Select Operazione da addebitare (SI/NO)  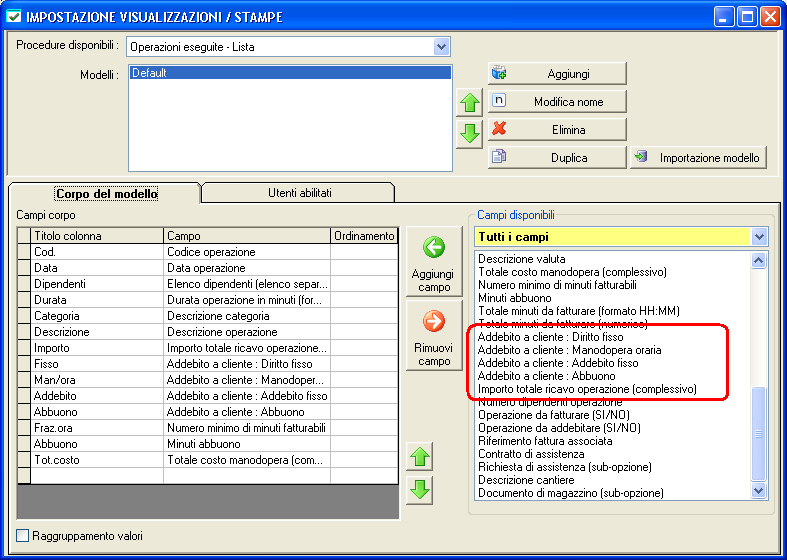pos(559,428)
